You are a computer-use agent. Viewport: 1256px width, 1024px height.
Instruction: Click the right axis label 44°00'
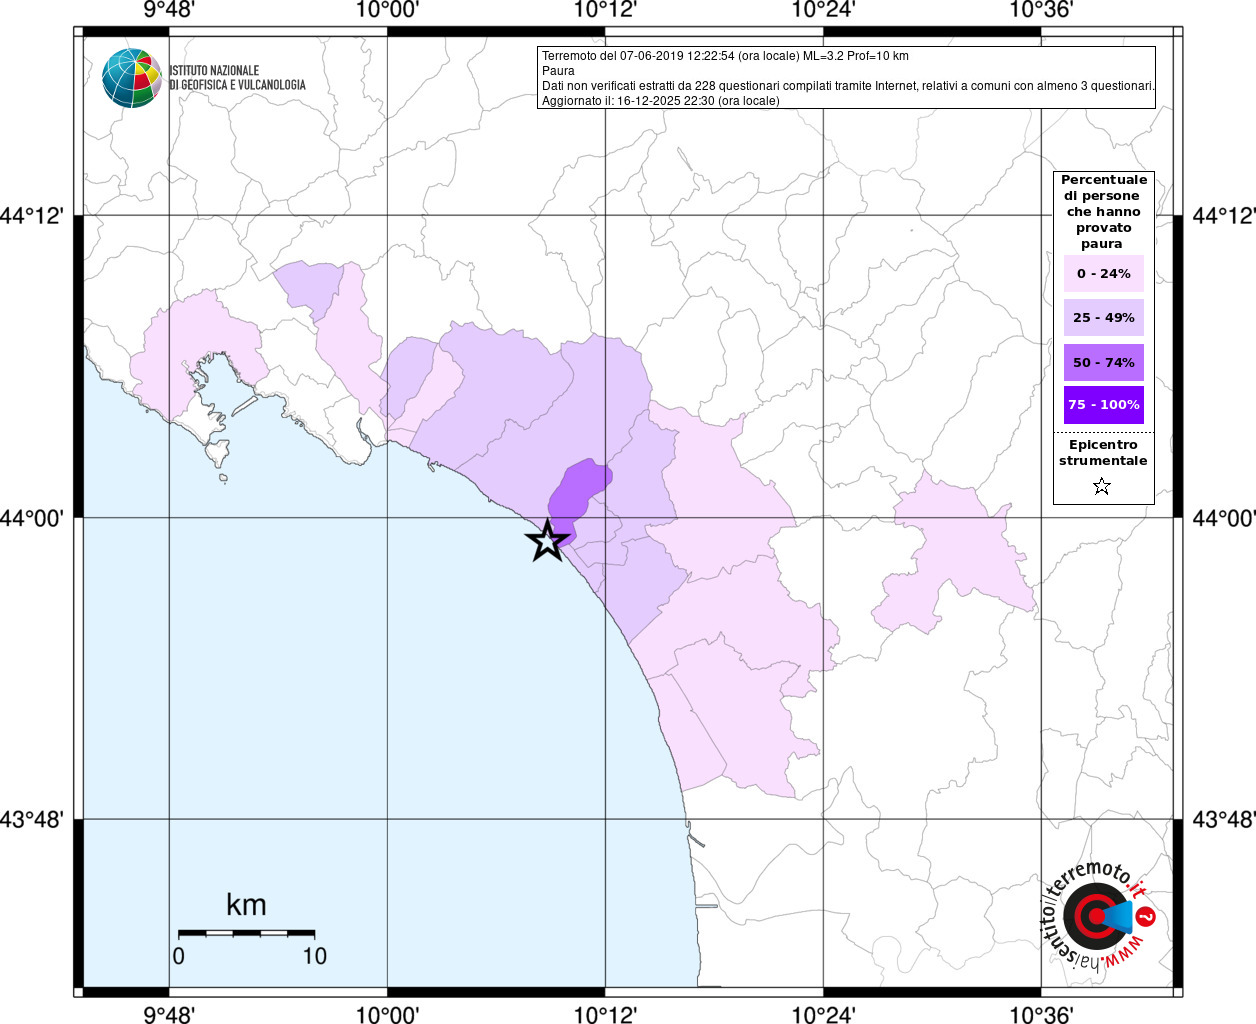click(1223, 517)
